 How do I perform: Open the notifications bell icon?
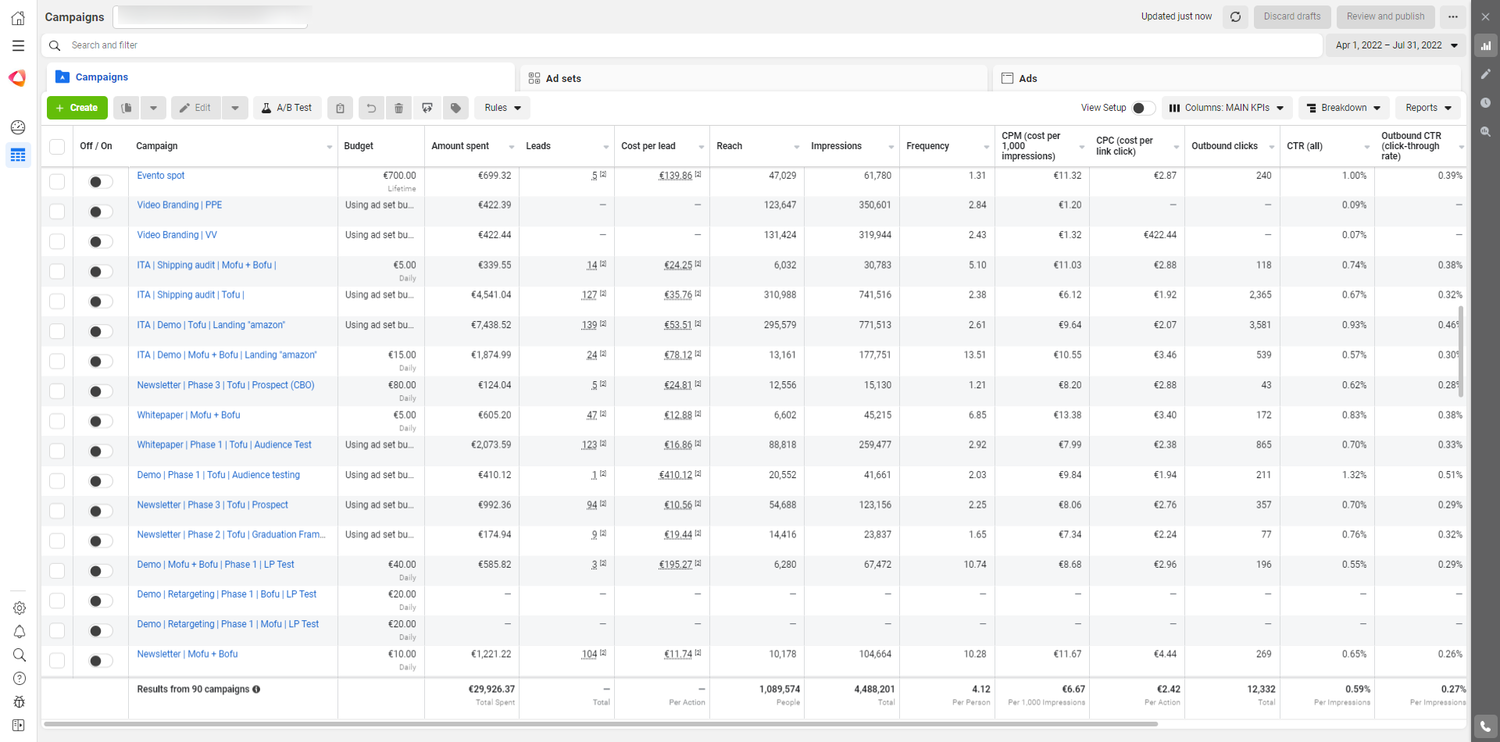click(x=19, y=632)
